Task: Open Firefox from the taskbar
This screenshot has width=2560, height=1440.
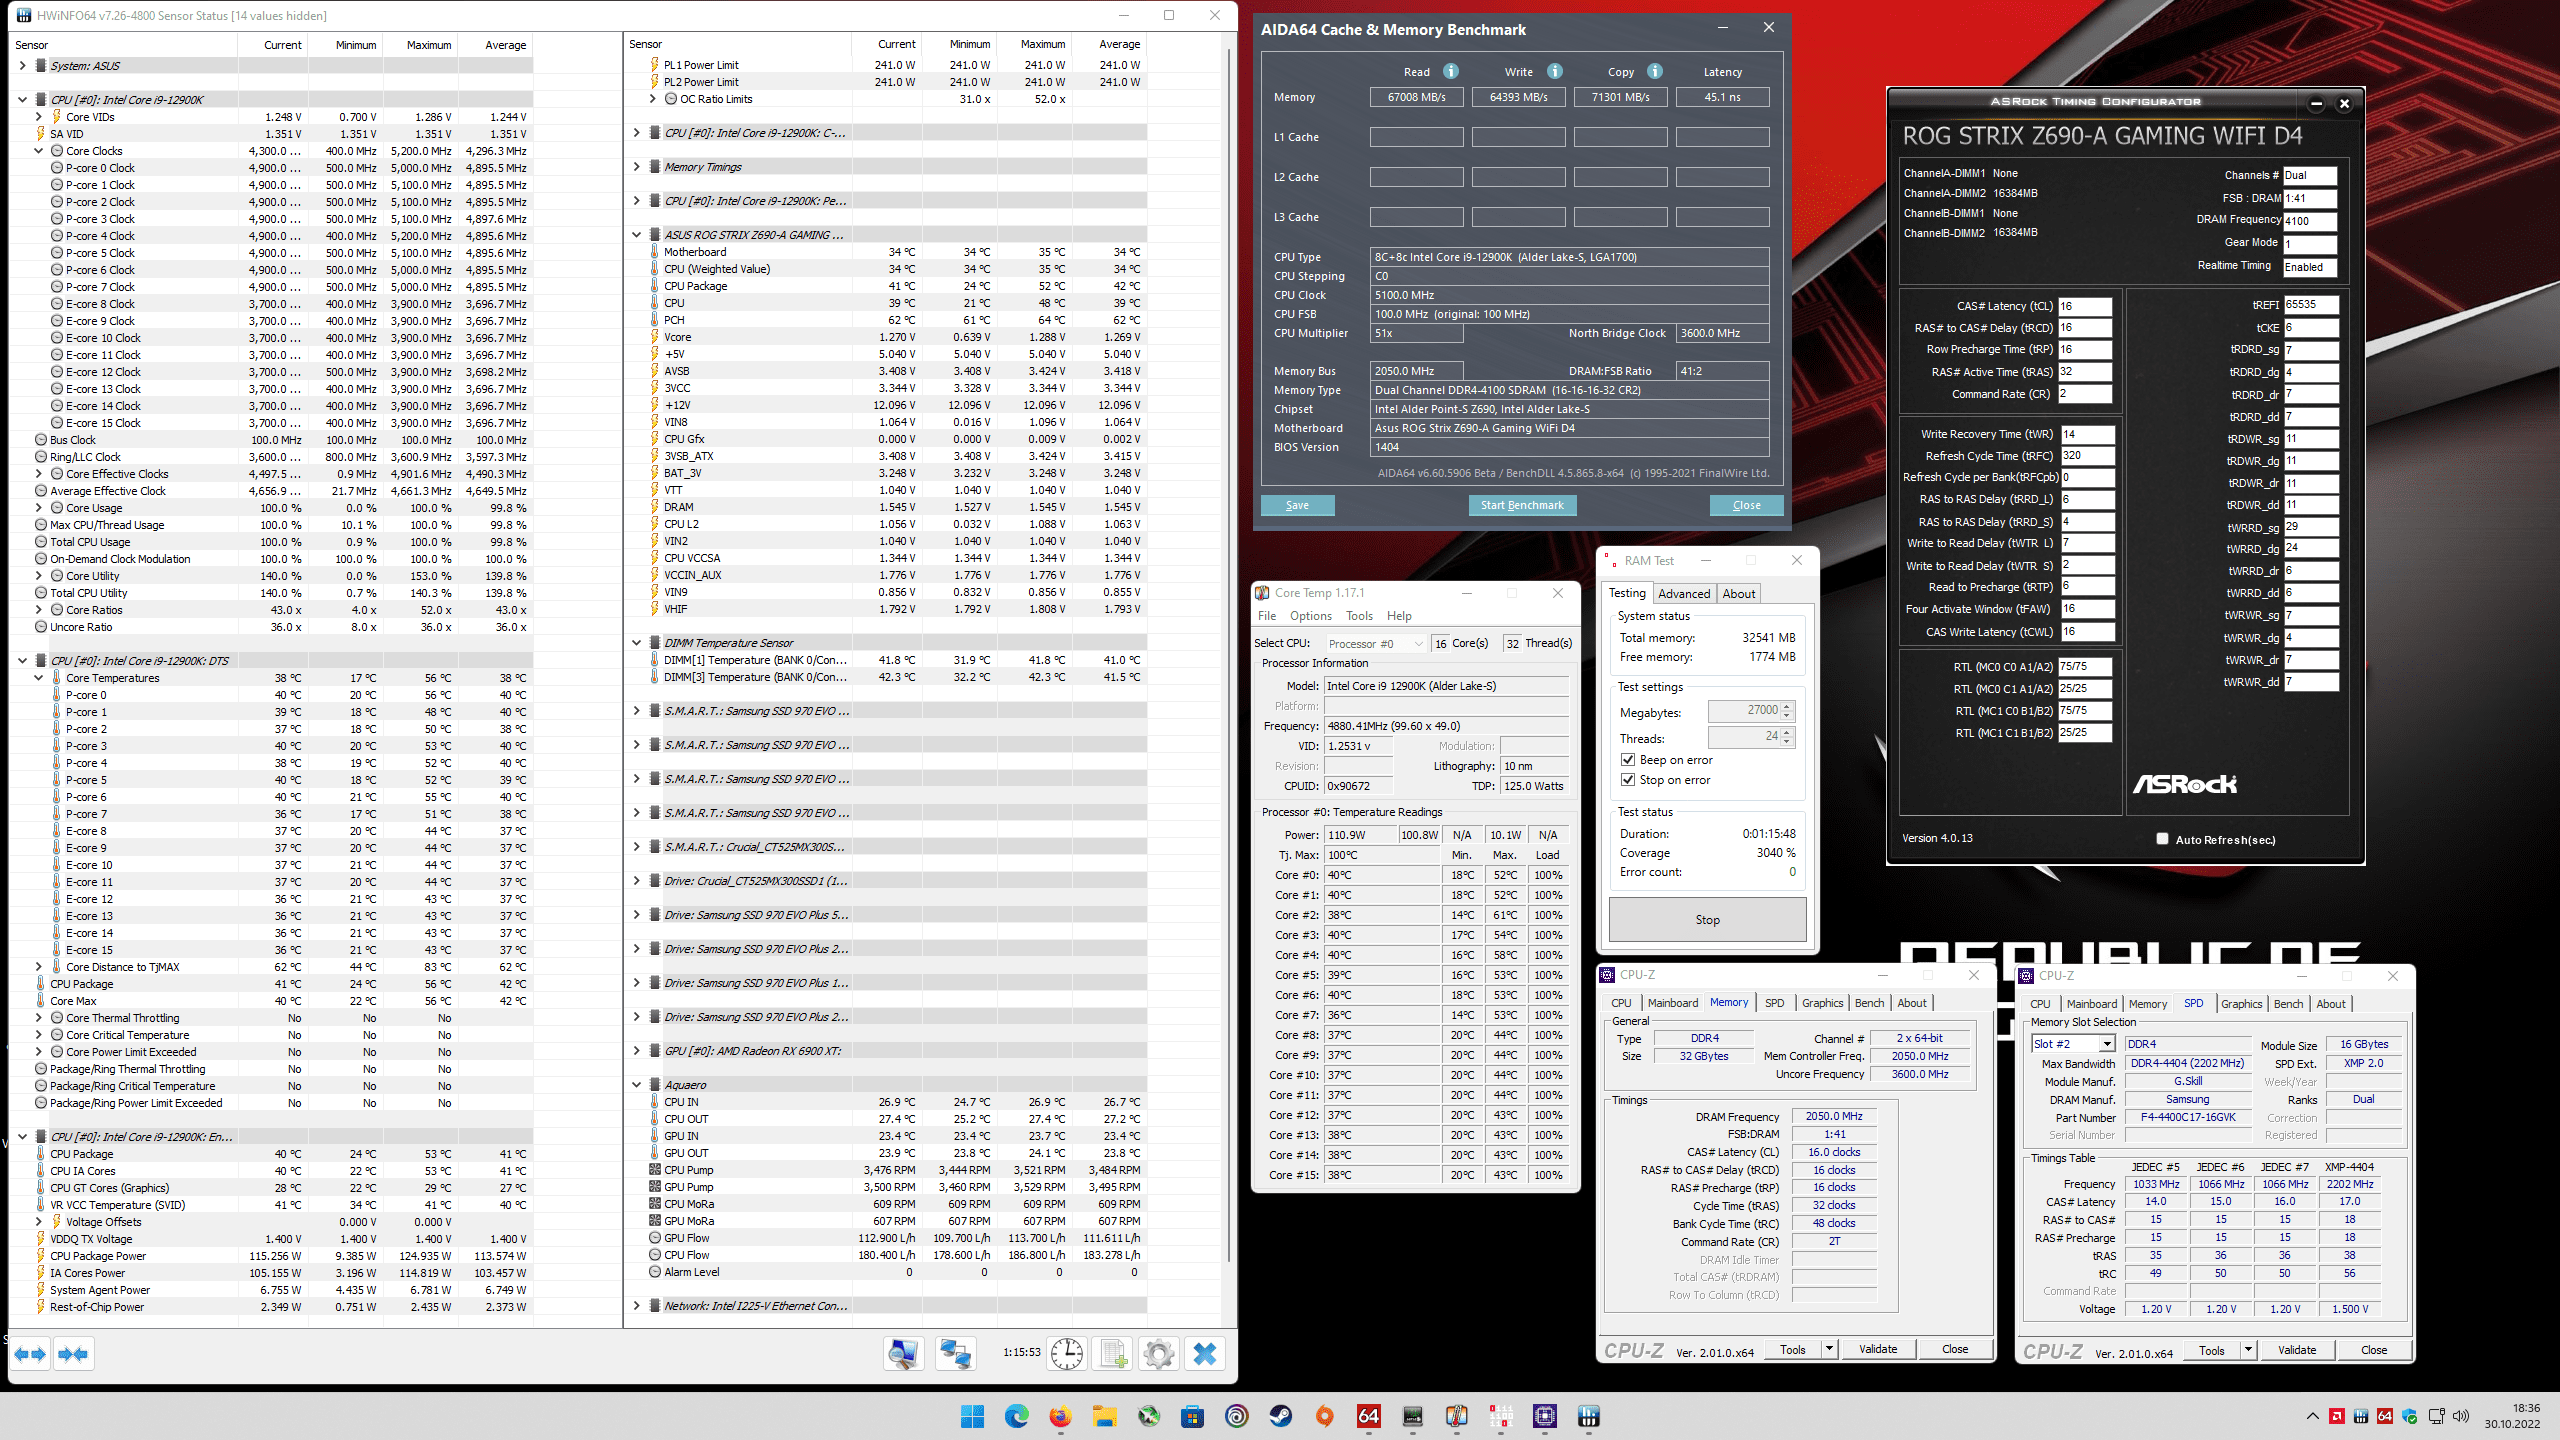Action: click(x=1060, y=1416)
